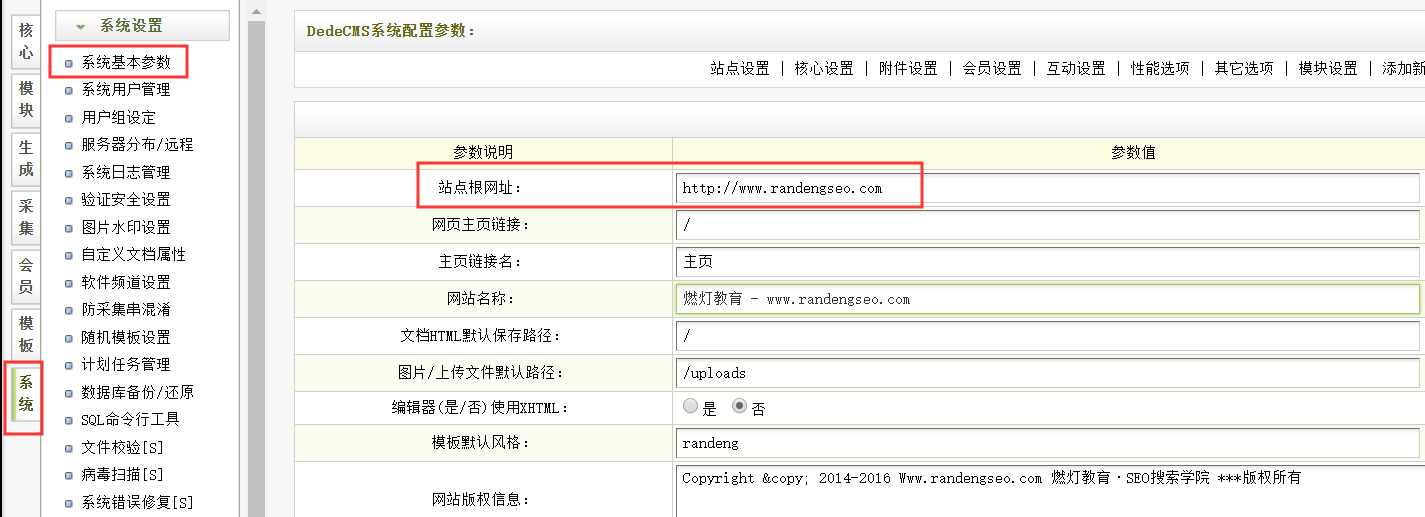This screenshot has height=517, width=1425.
Task: Click bullet icon beside SQL命令行工具
Action: click(69, 420)
